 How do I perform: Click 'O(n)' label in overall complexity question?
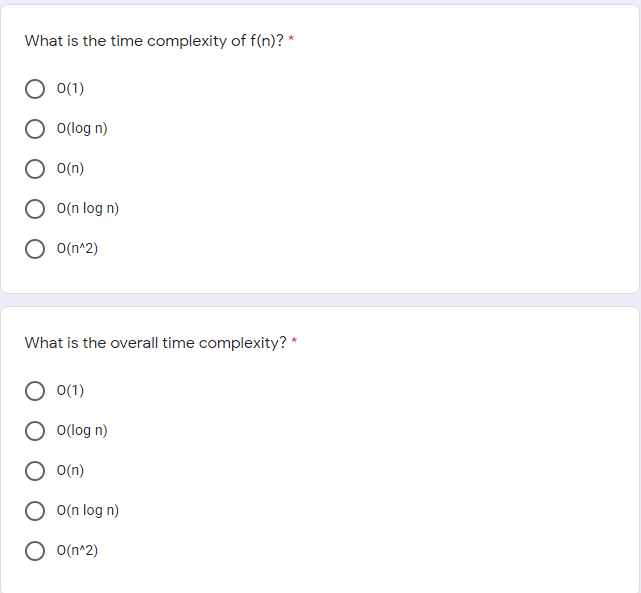coord(70,471)
